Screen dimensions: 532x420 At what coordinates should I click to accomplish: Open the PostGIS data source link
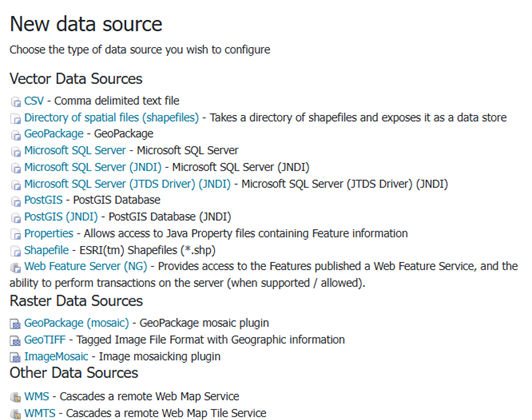(43, 200)
